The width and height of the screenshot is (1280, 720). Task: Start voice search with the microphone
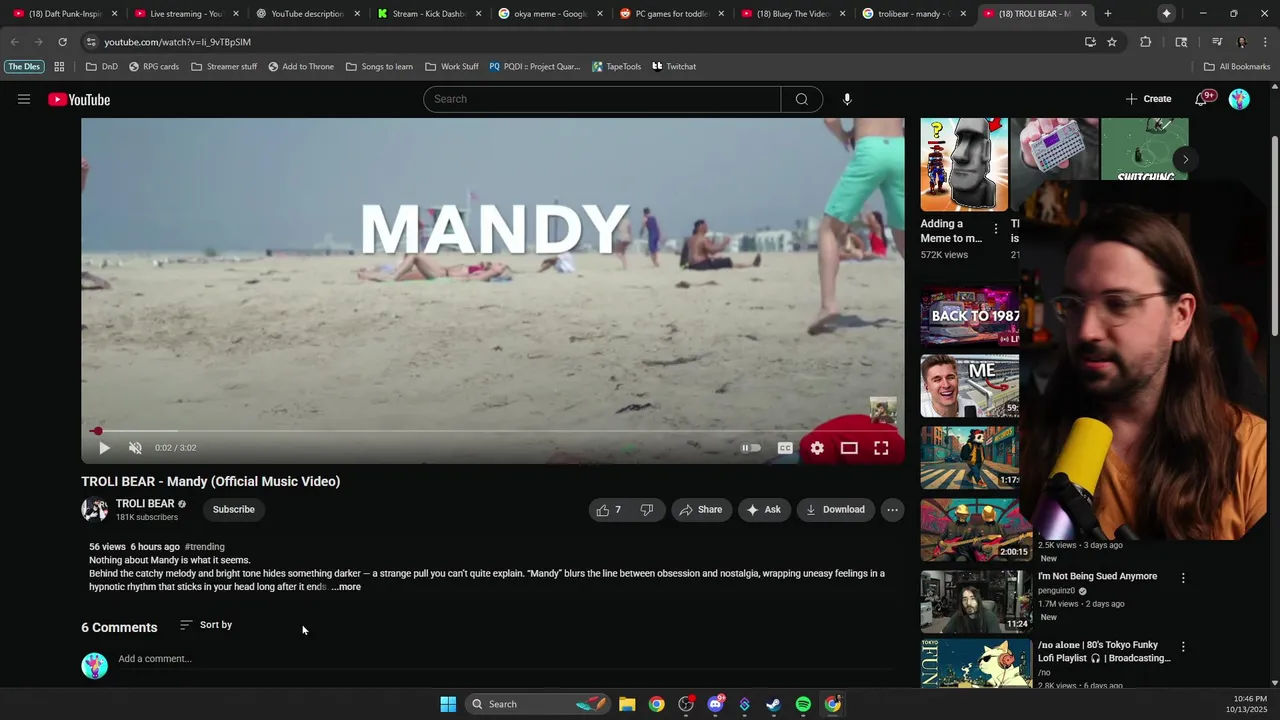point(847,99)
